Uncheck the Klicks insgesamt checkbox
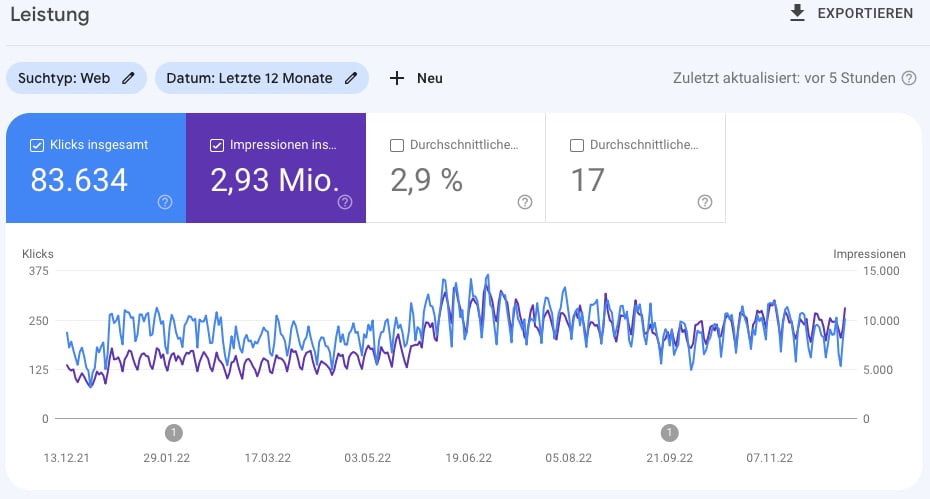930x499 pixels. pos(37,145)
